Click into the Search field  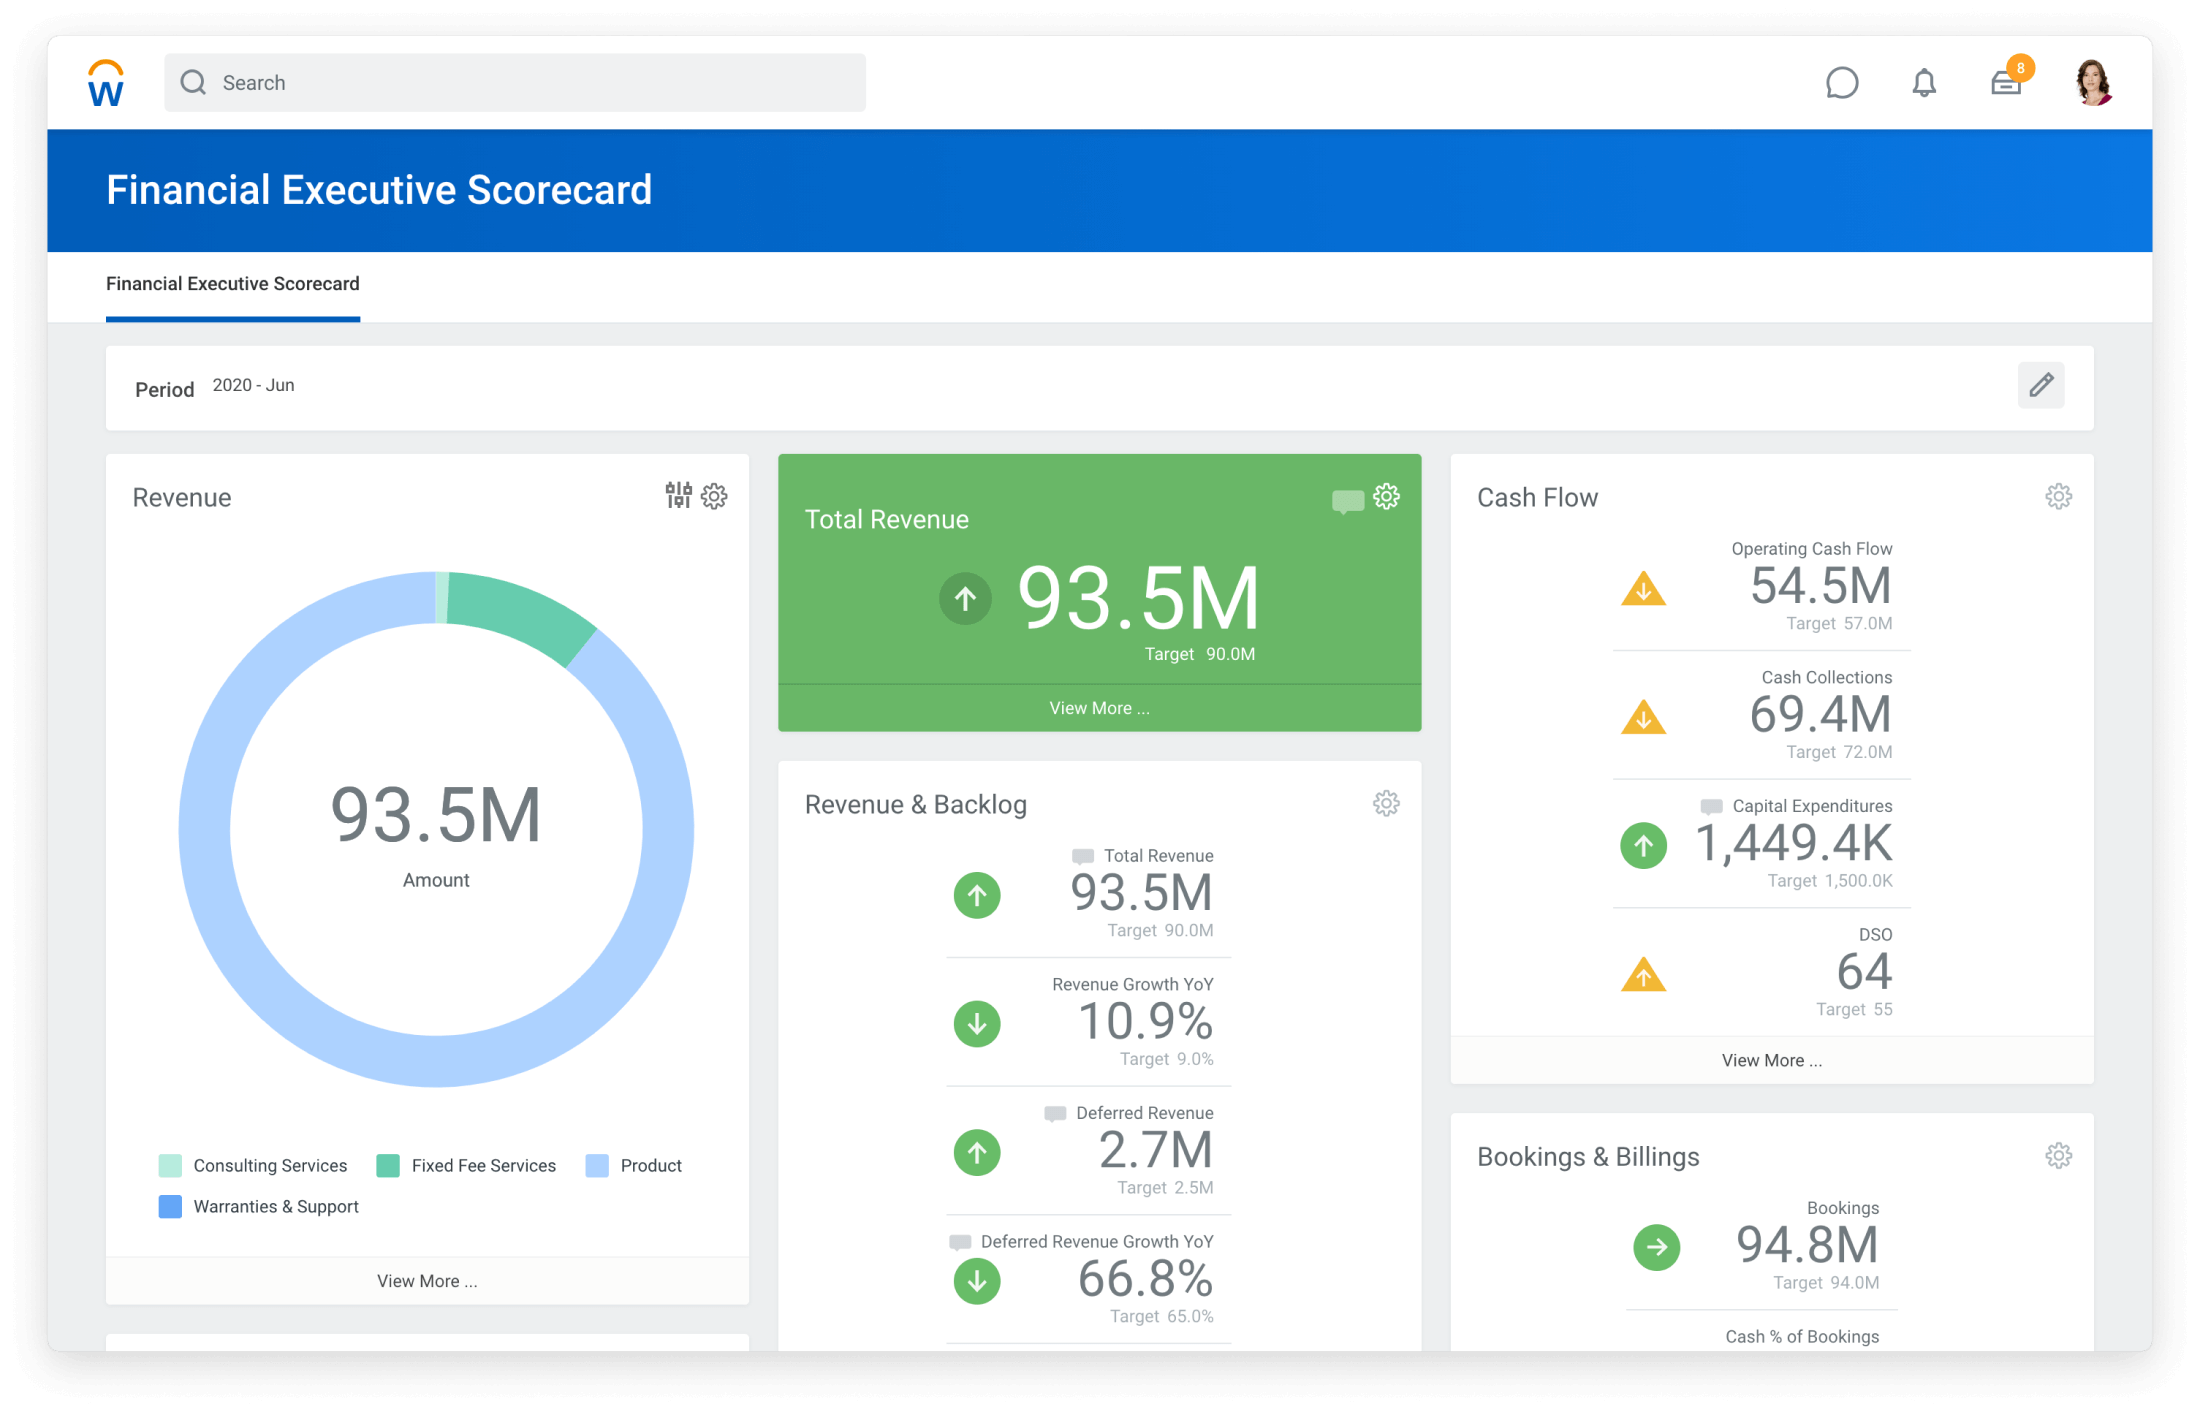pyautogui.click(x=515, y=83)
